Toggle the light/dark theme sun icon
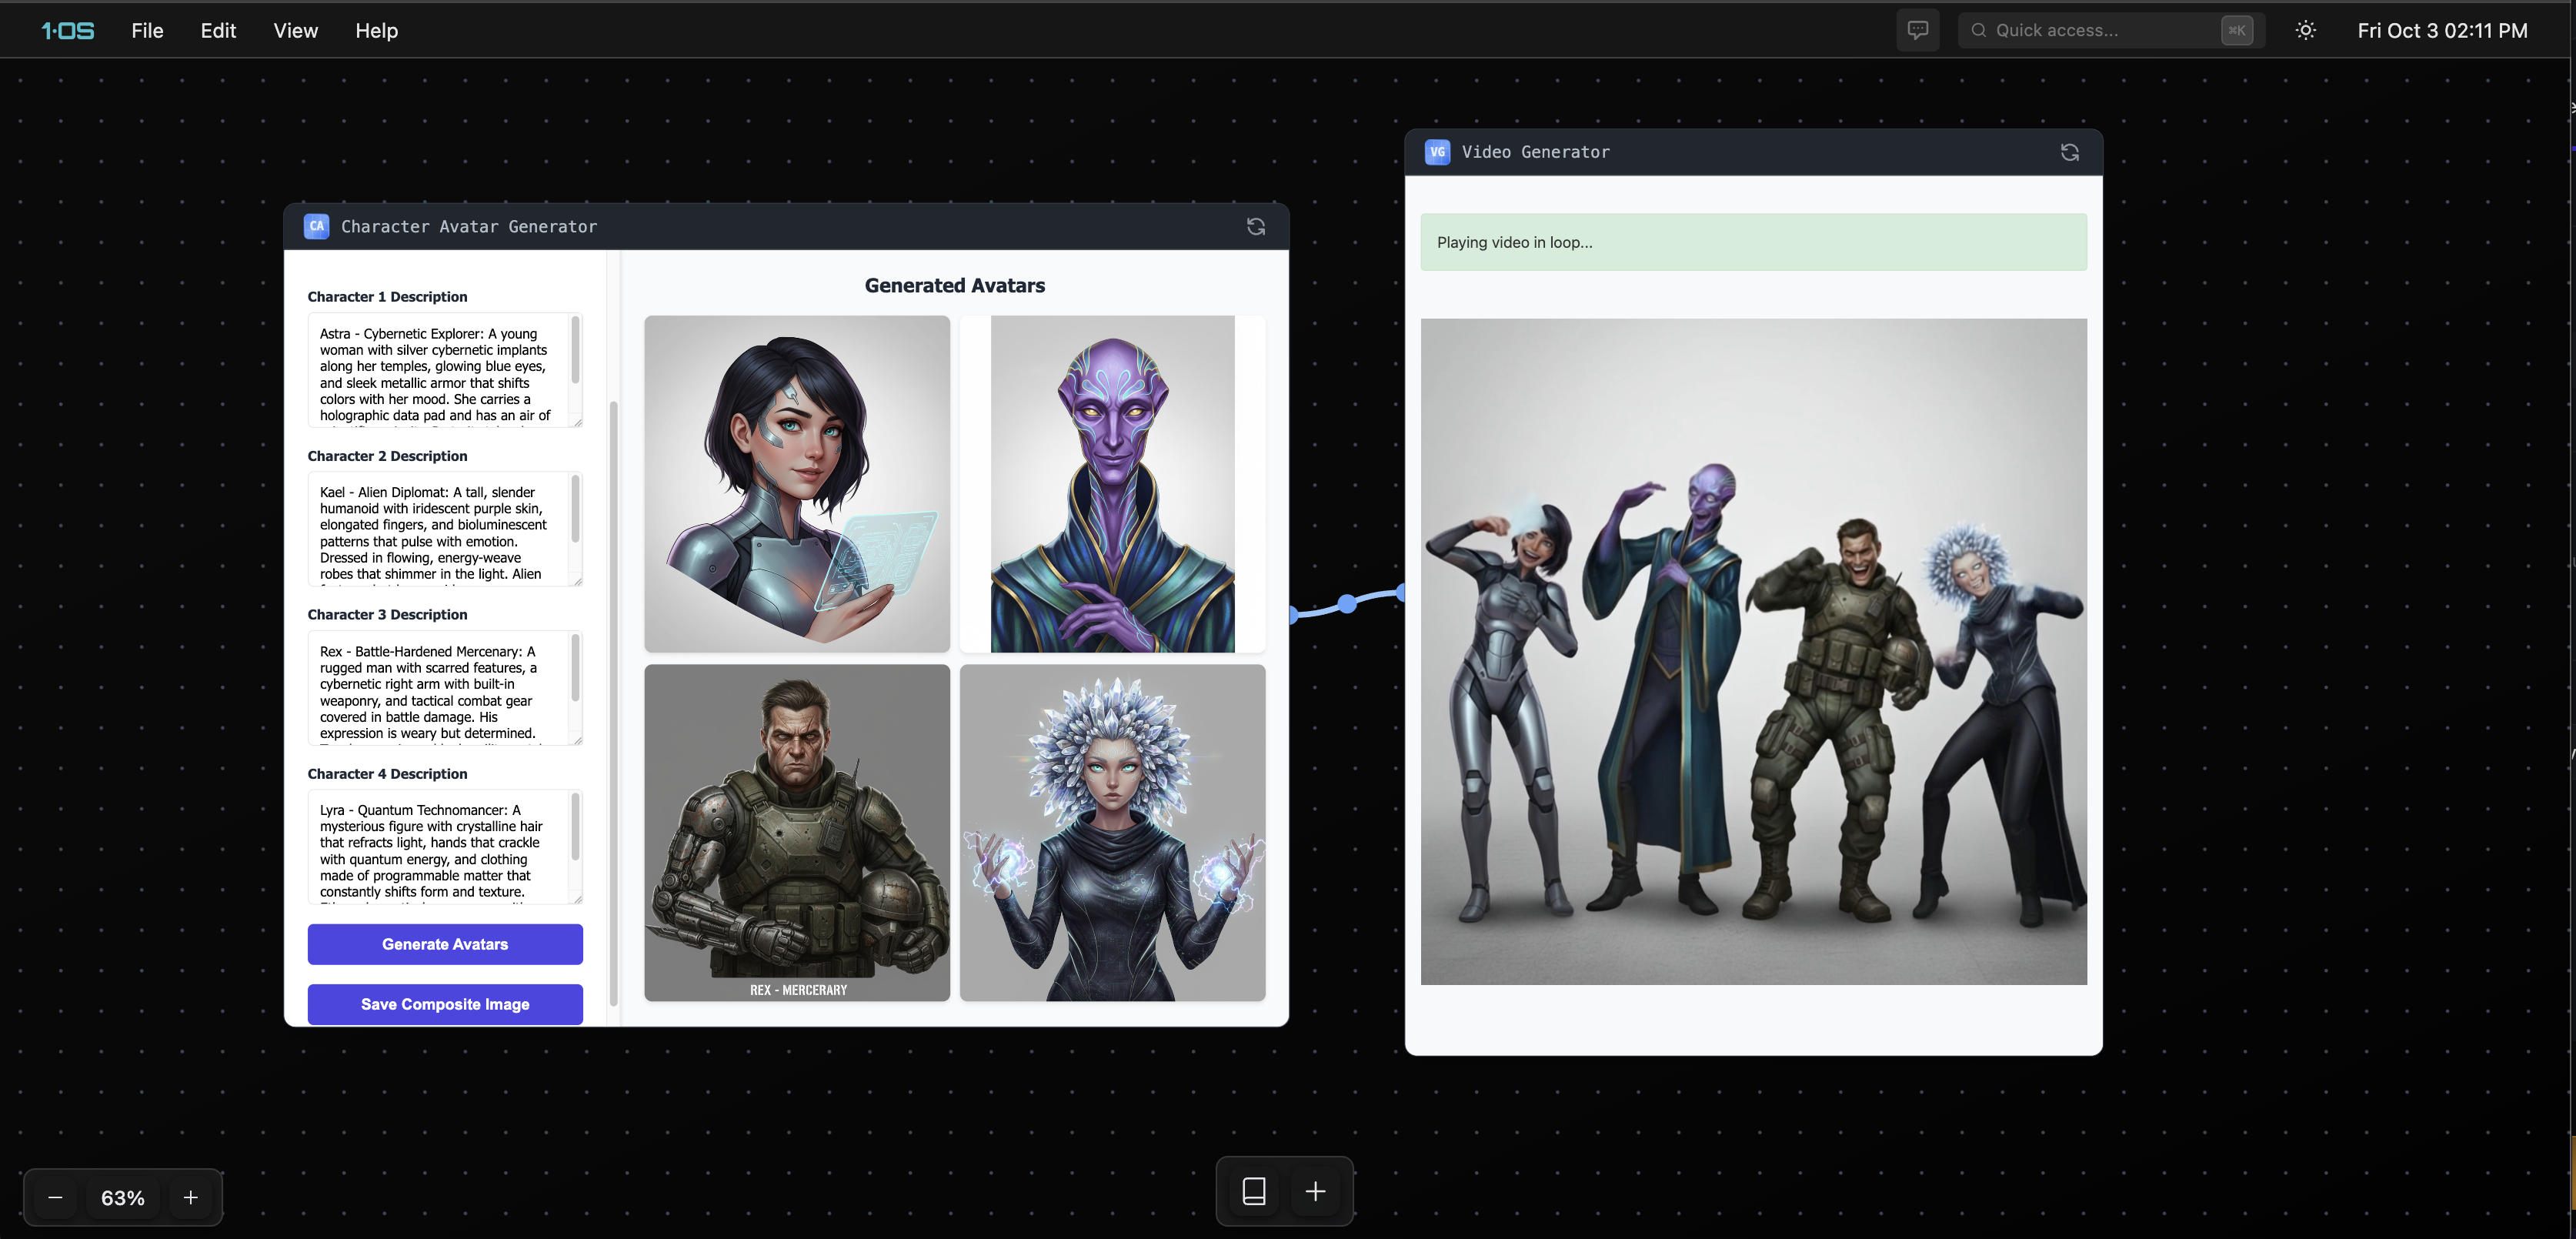 click(x=2305, y=30)
